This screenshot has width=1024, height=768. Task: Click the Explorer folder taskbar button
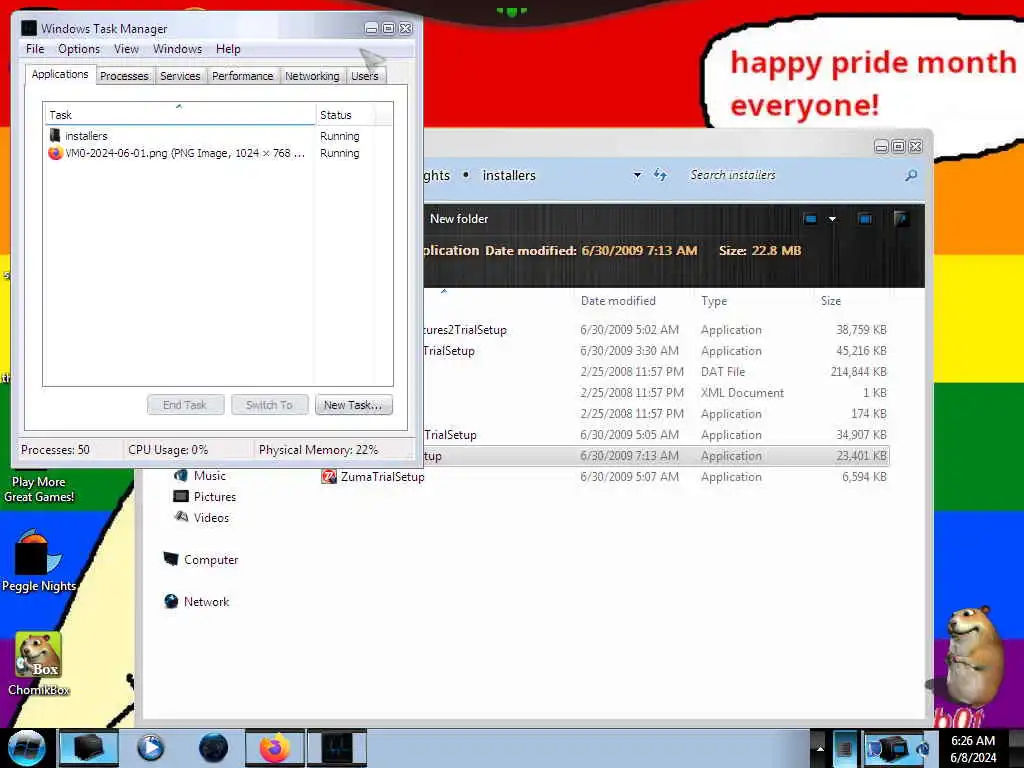click(89, 748)
